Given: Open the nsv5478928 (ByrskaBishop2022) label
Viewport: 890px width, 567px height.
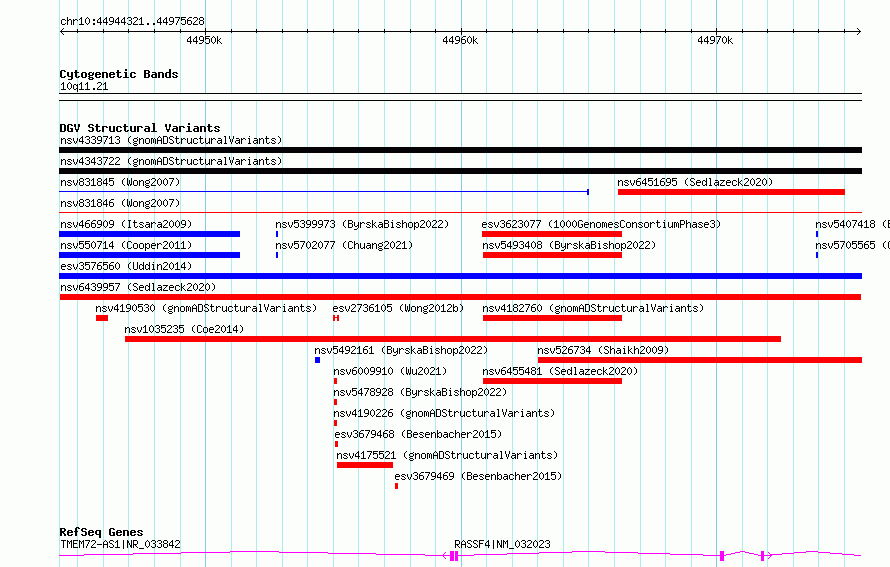Looking at the screenshot, I should pyautogui.click(x=420, y=392).
